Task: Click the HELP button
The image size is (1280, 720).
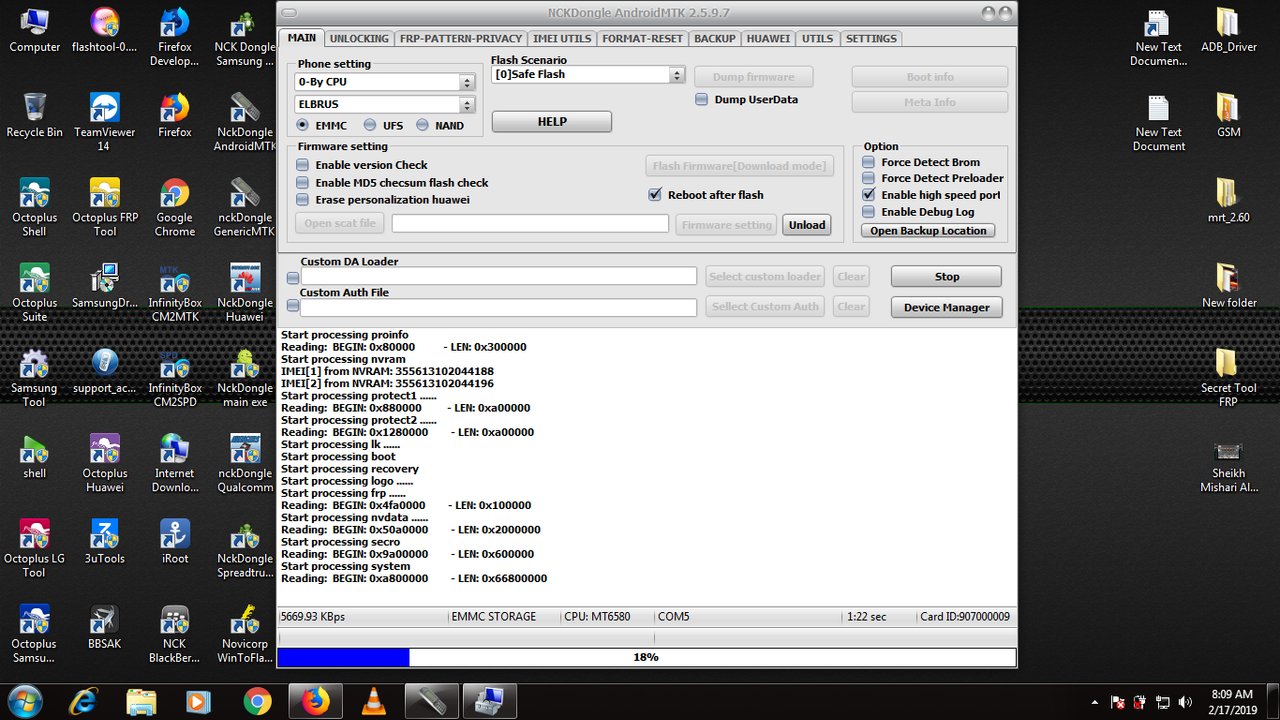Action: [552, 122]
